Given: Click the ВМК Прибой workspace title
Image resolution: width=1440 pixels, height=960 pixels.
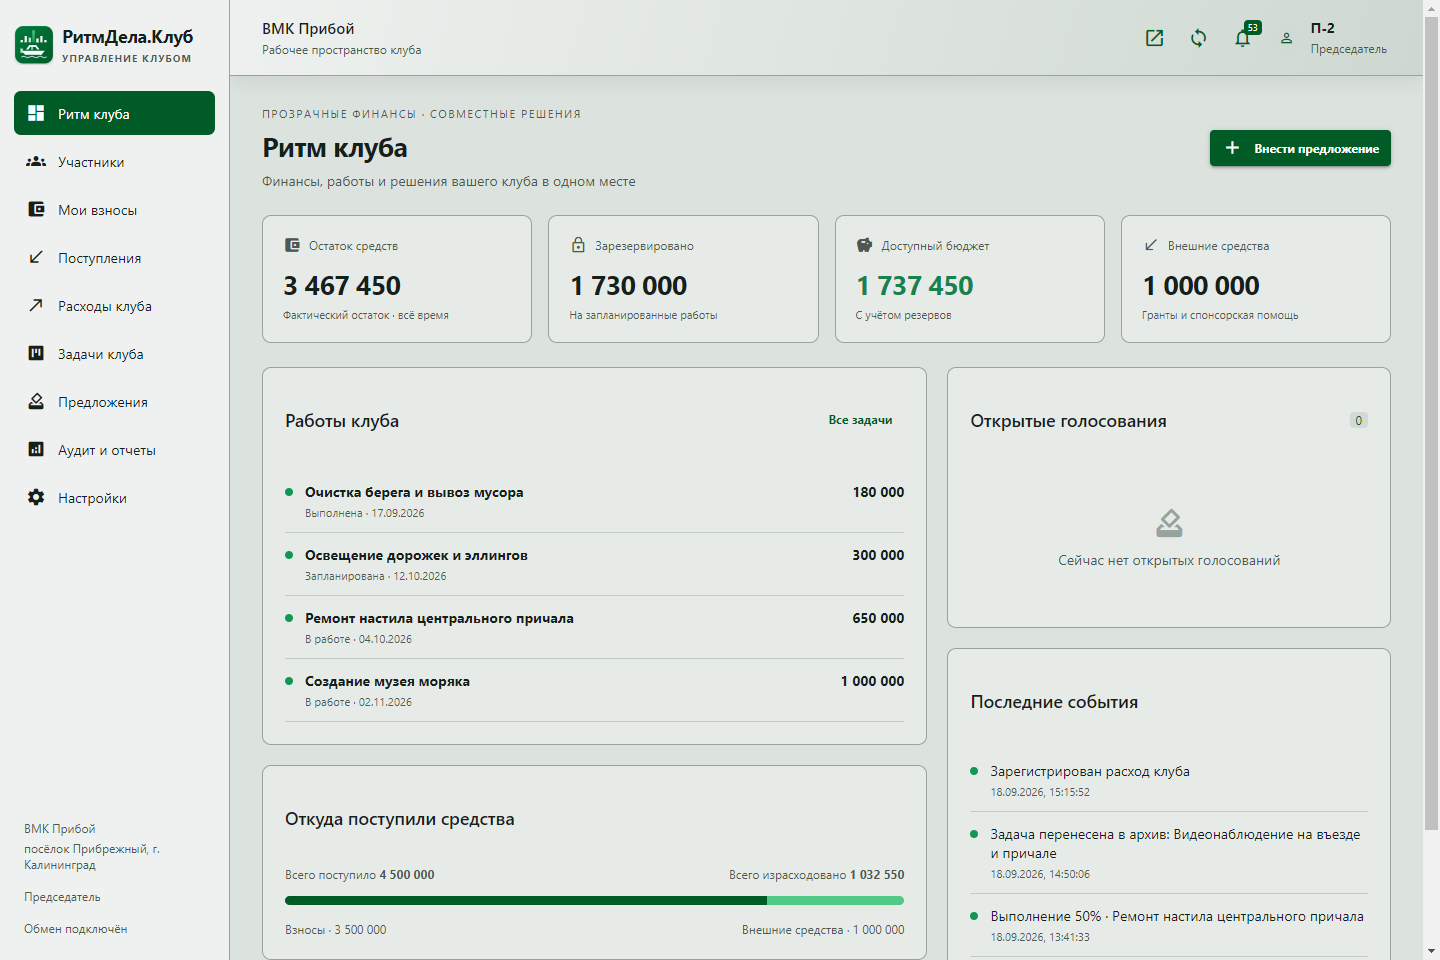Looking at the screenshot, I should click(x=308, y=29).
